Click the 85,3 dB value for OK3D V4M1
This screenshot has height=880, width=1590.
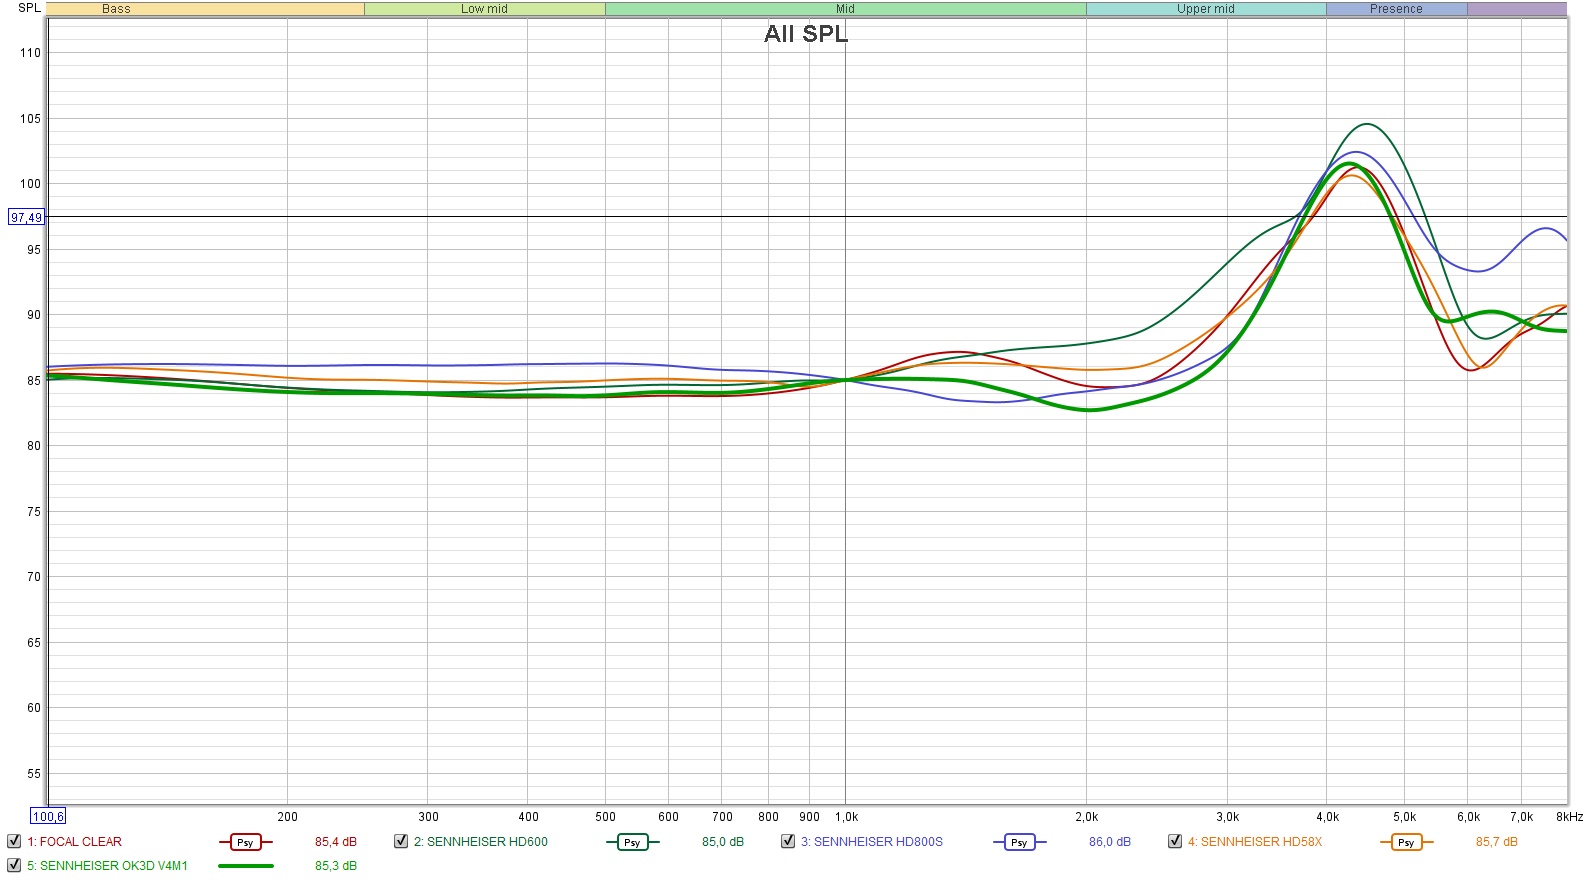pos(336,866)
